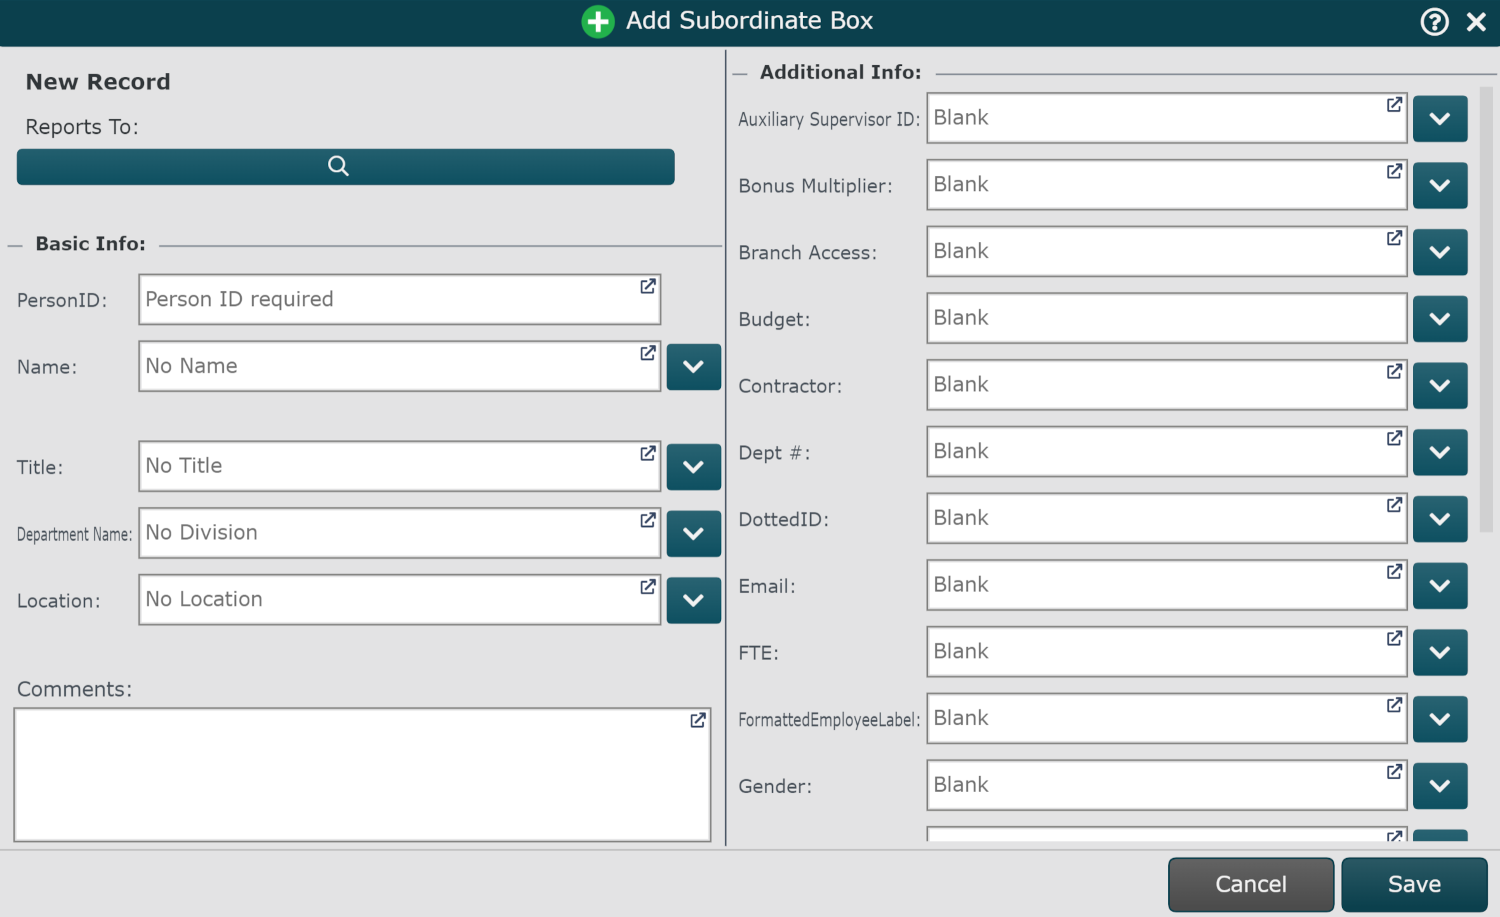This screenshot has width=1500, height=917.
Task: Open Contractor field pop-out icon
Action: [x=1394, y=372]
